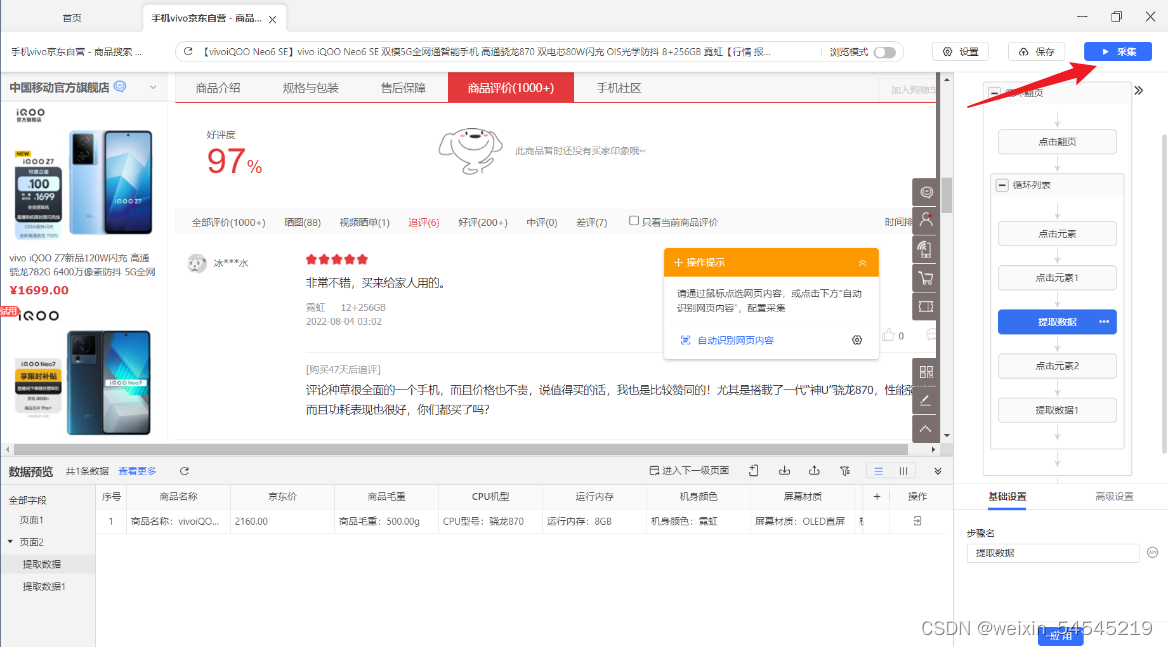
Task: Close the 手机vivo京东自营 tab
Action: click(273, 19)
